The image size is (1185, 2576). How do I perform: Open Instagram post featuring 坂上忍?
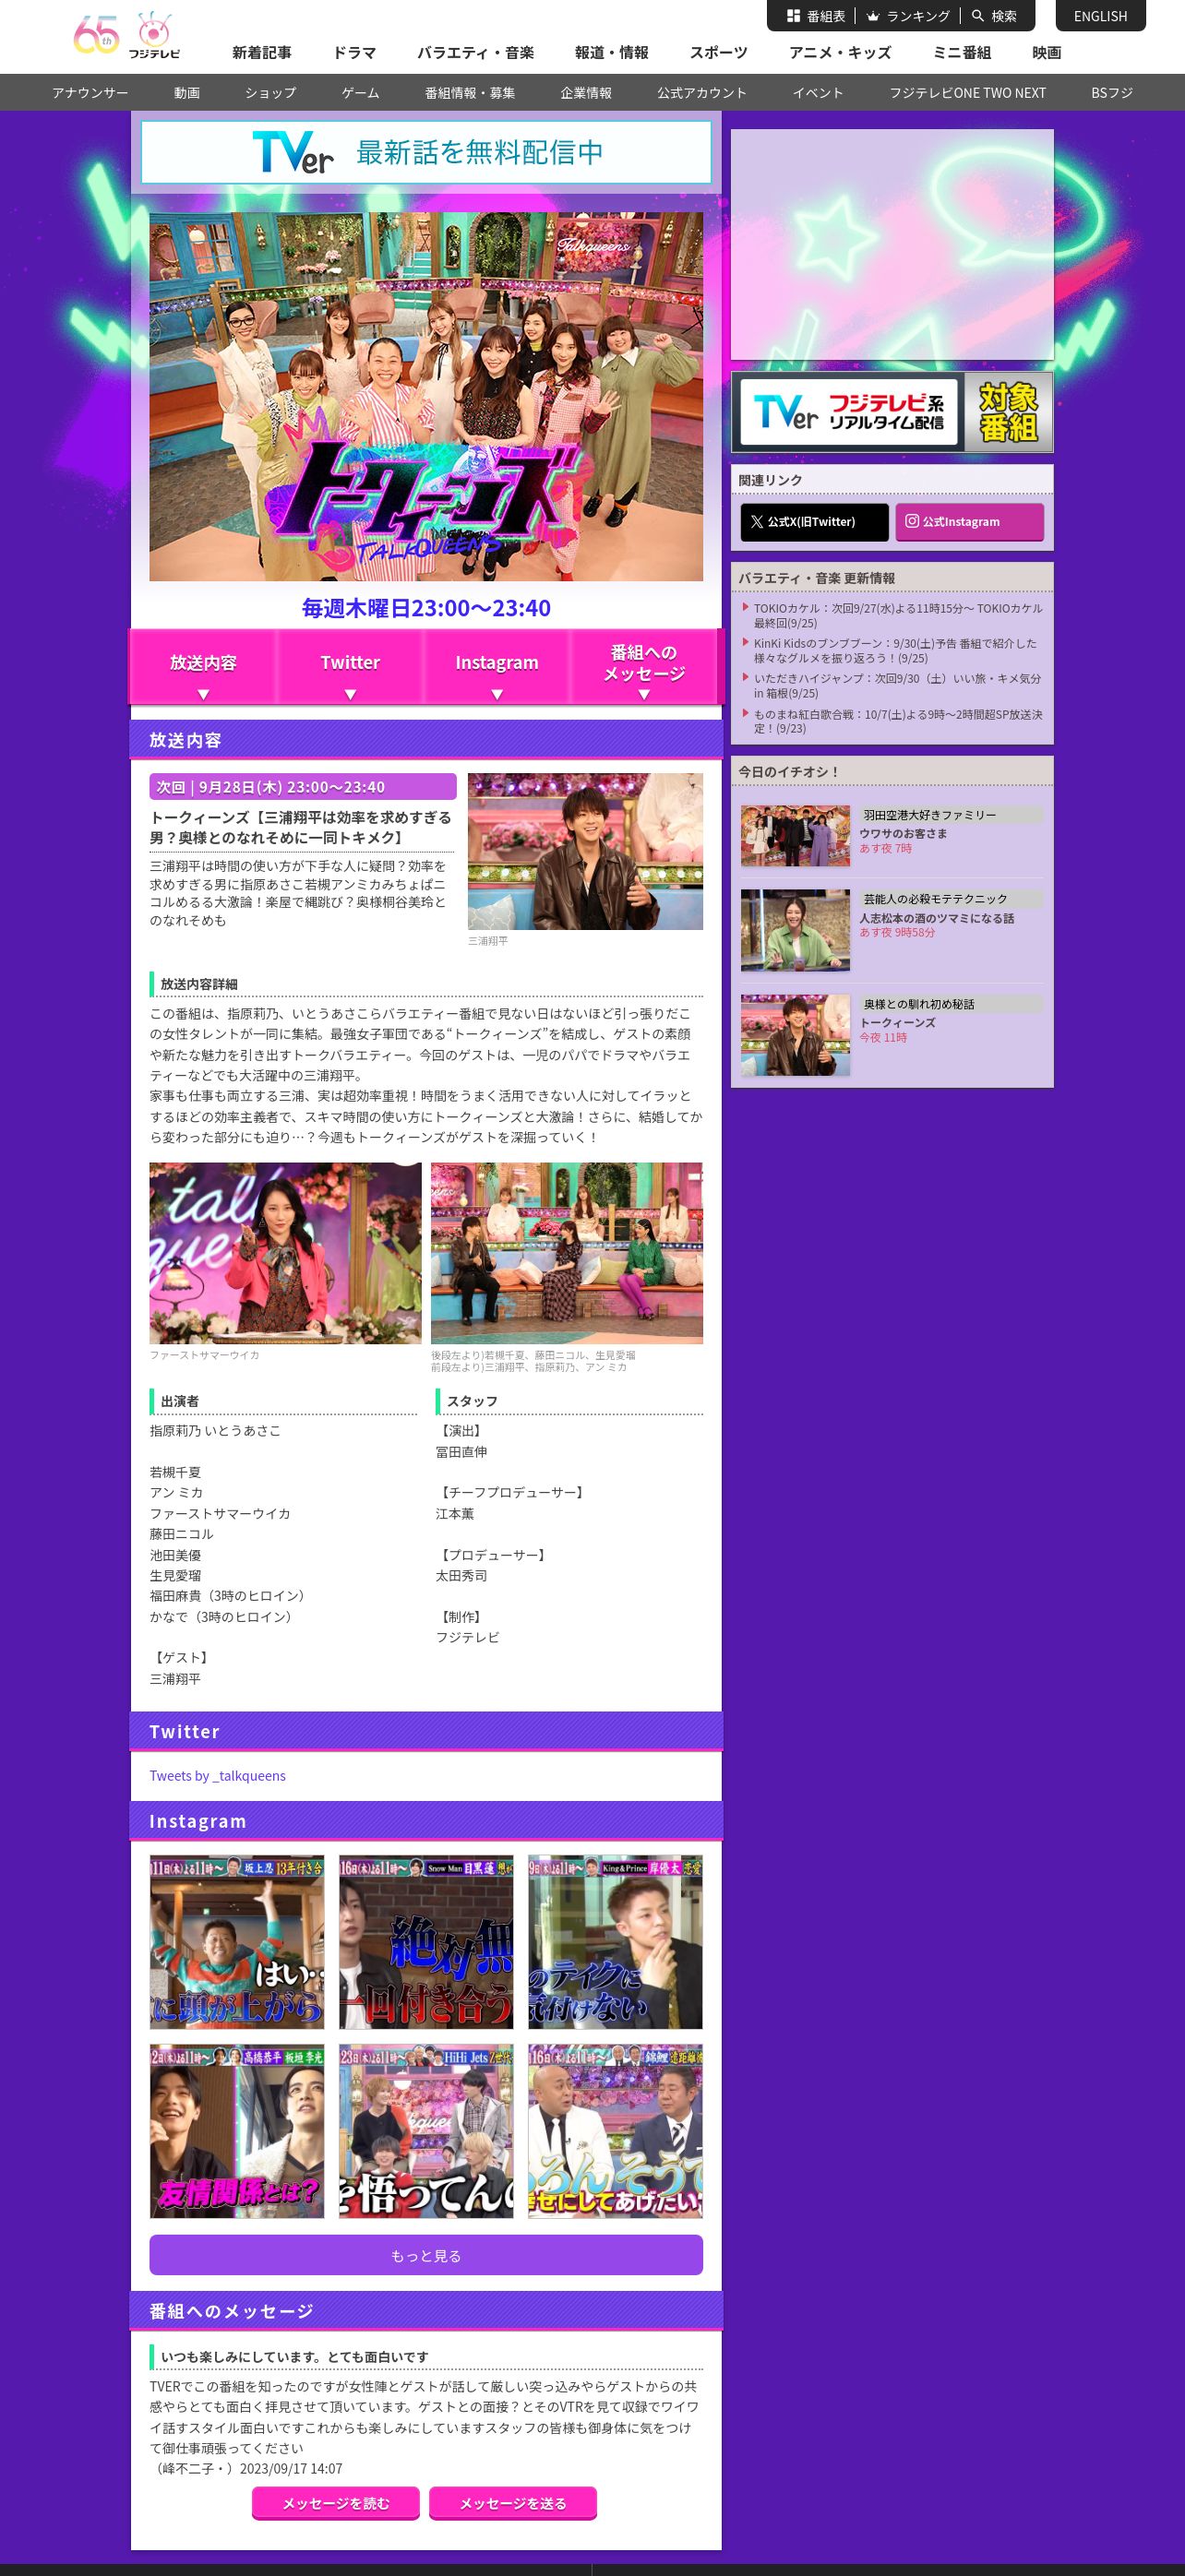(237, 1941)
